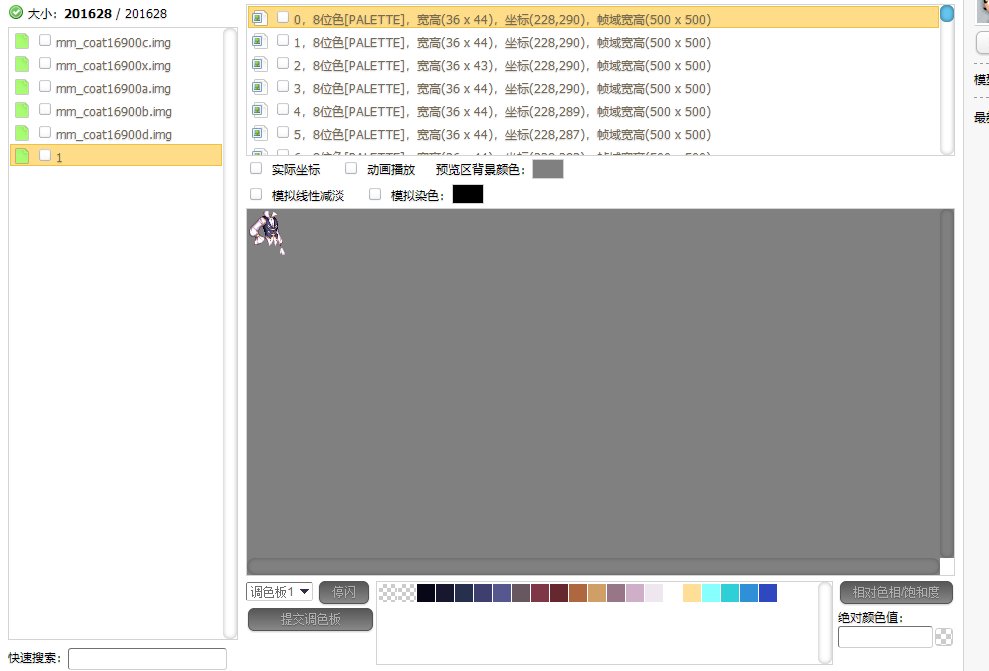
Task: Click the green file icon for mm_coat16900a.img
Action: [22, 88]
